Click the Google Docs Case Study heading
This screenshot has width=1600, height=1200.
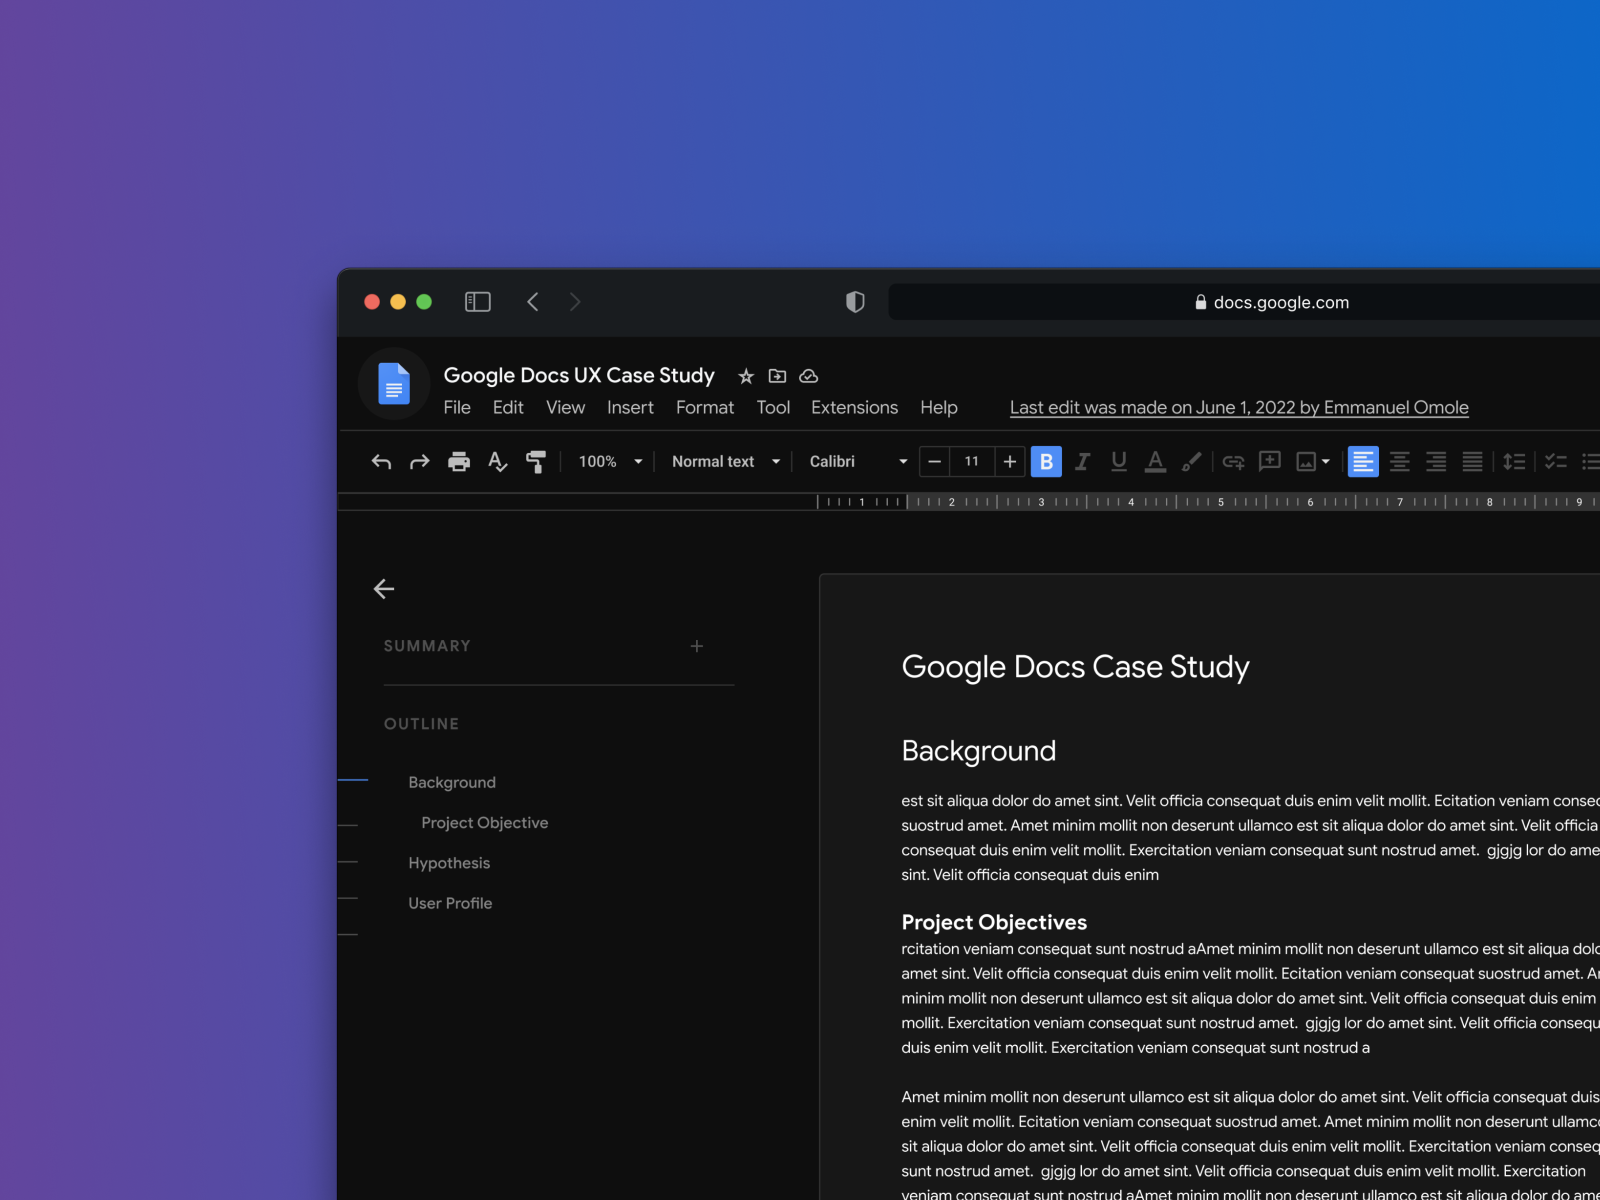click(x=1075, y=666)
